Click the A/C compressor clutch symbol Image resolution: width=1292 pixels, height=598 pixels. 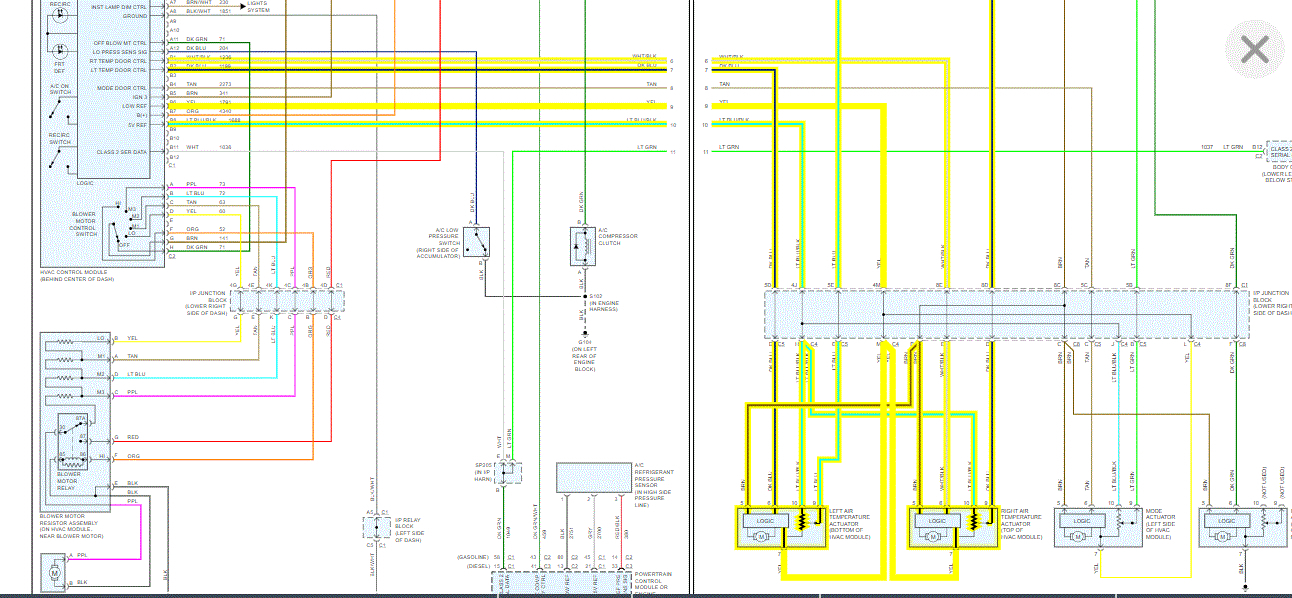[582, 245]
